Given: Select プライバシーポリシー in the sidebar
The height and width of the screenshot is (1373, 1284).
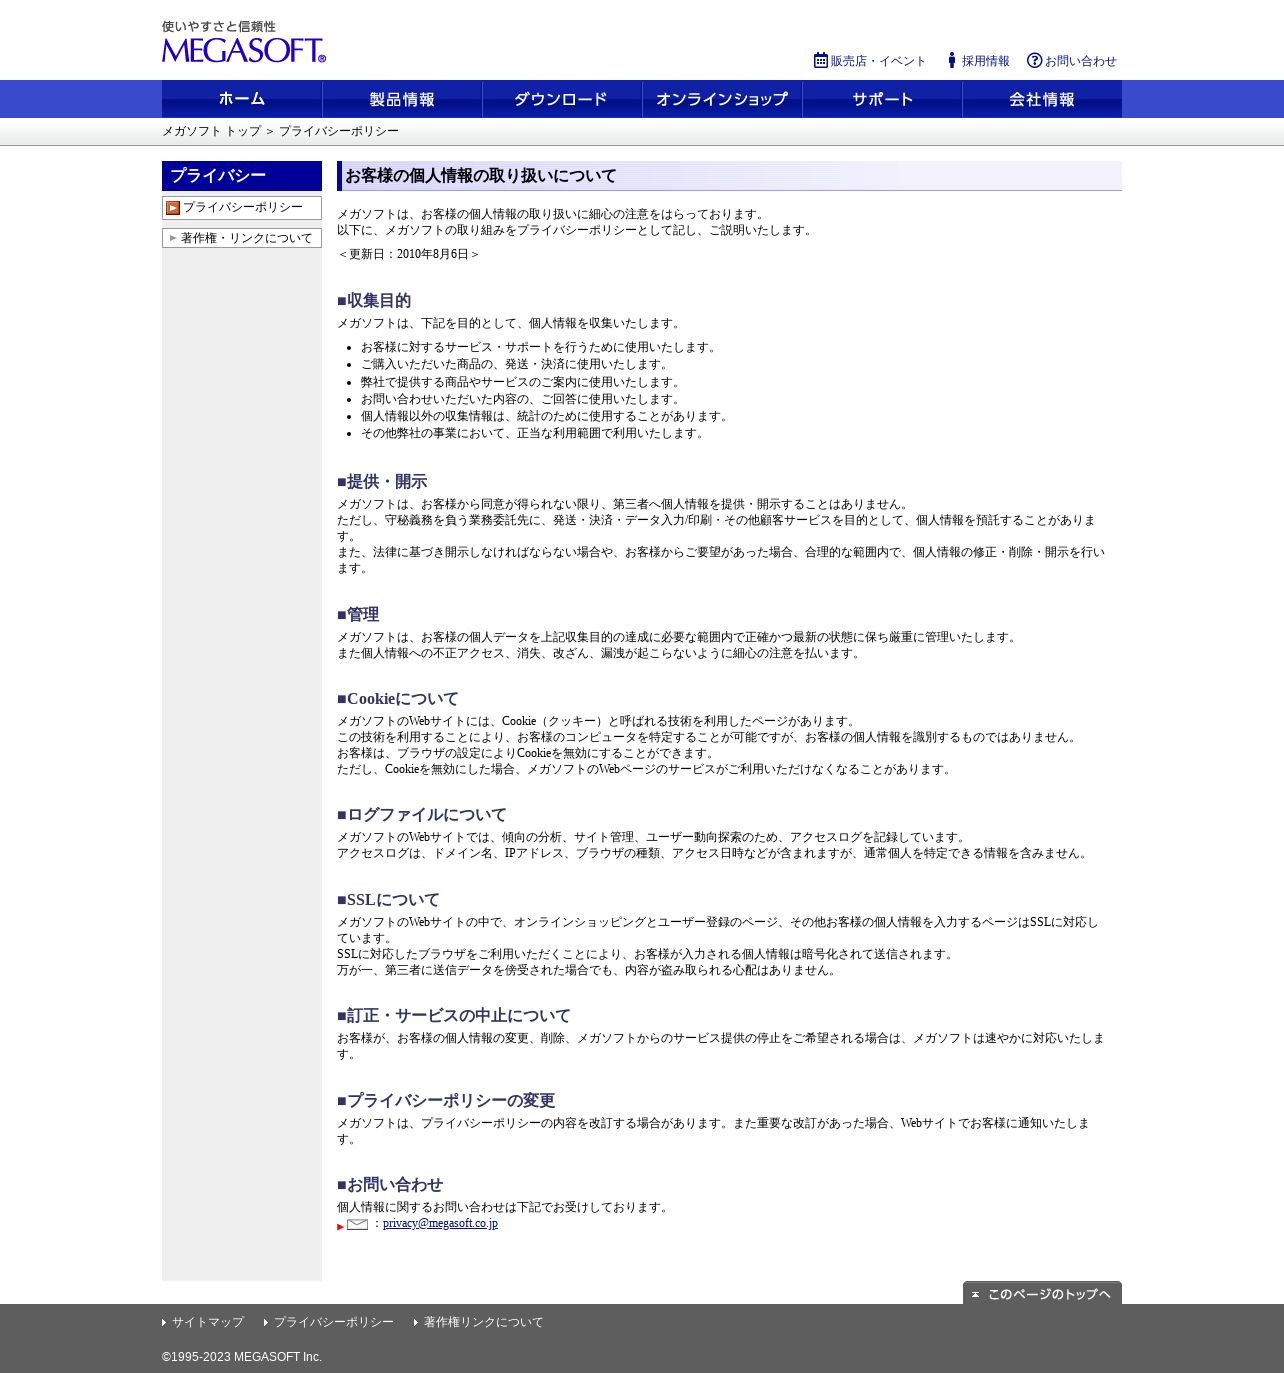Looking at the screenshot, I should [242, 208].
